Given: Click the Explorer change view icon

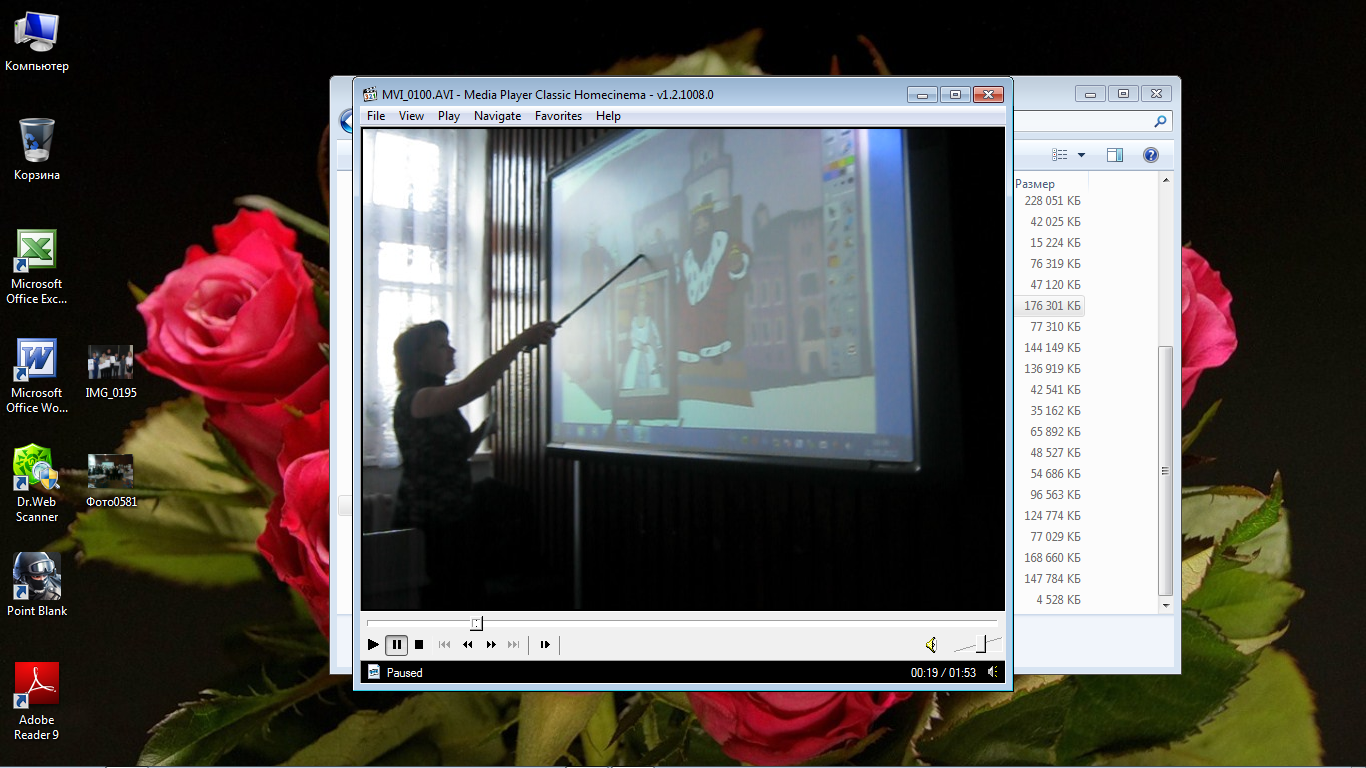Looking at the screenshot, I should point(1060,155).
